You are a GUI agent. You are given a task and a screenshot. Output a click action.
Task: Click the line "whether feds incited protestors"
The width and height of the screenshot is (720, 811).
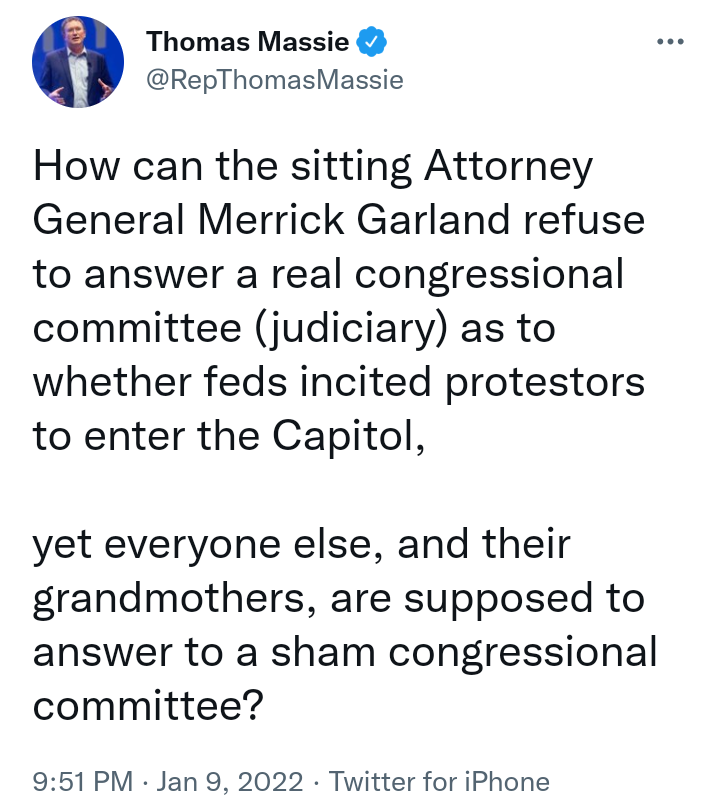[x=339, y=383]
